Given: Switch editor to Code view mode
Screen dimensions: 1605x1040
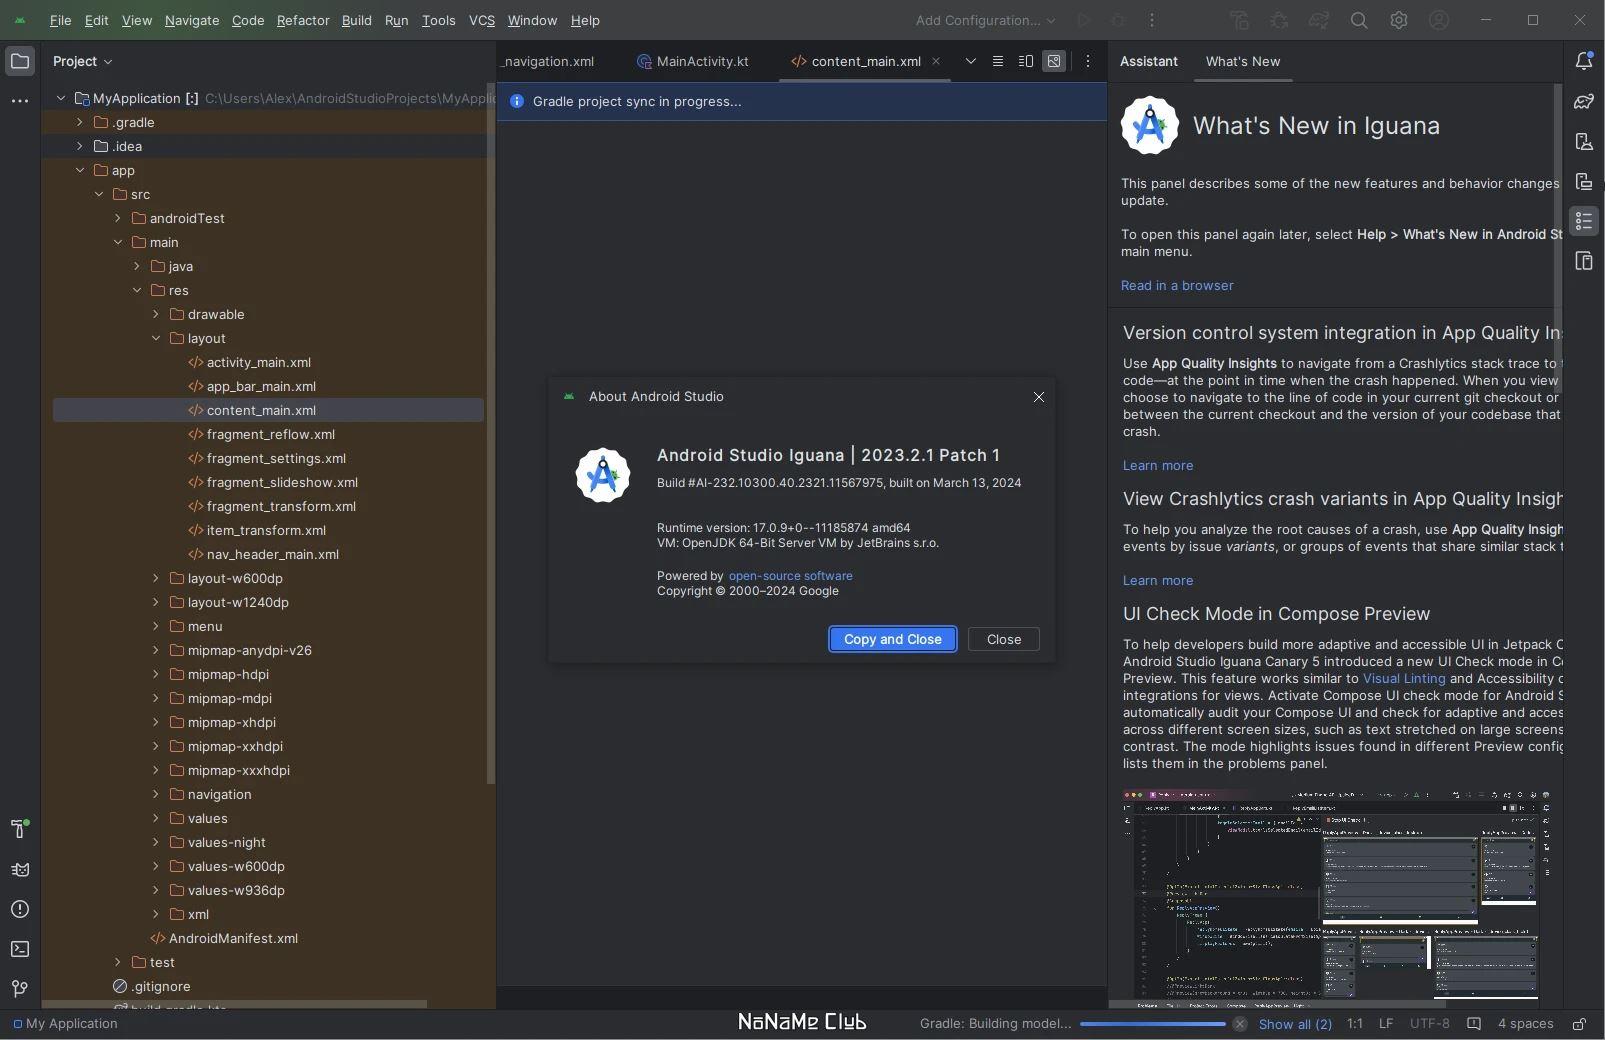Looking at the screenshot, I should tap(997, 61).
